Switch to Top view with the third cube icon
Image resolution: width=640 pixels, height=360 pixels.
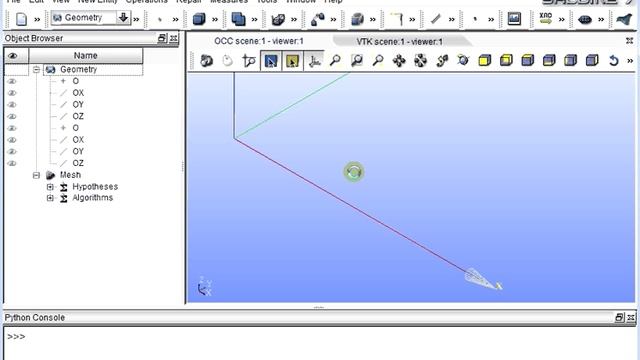coord(528,61)
